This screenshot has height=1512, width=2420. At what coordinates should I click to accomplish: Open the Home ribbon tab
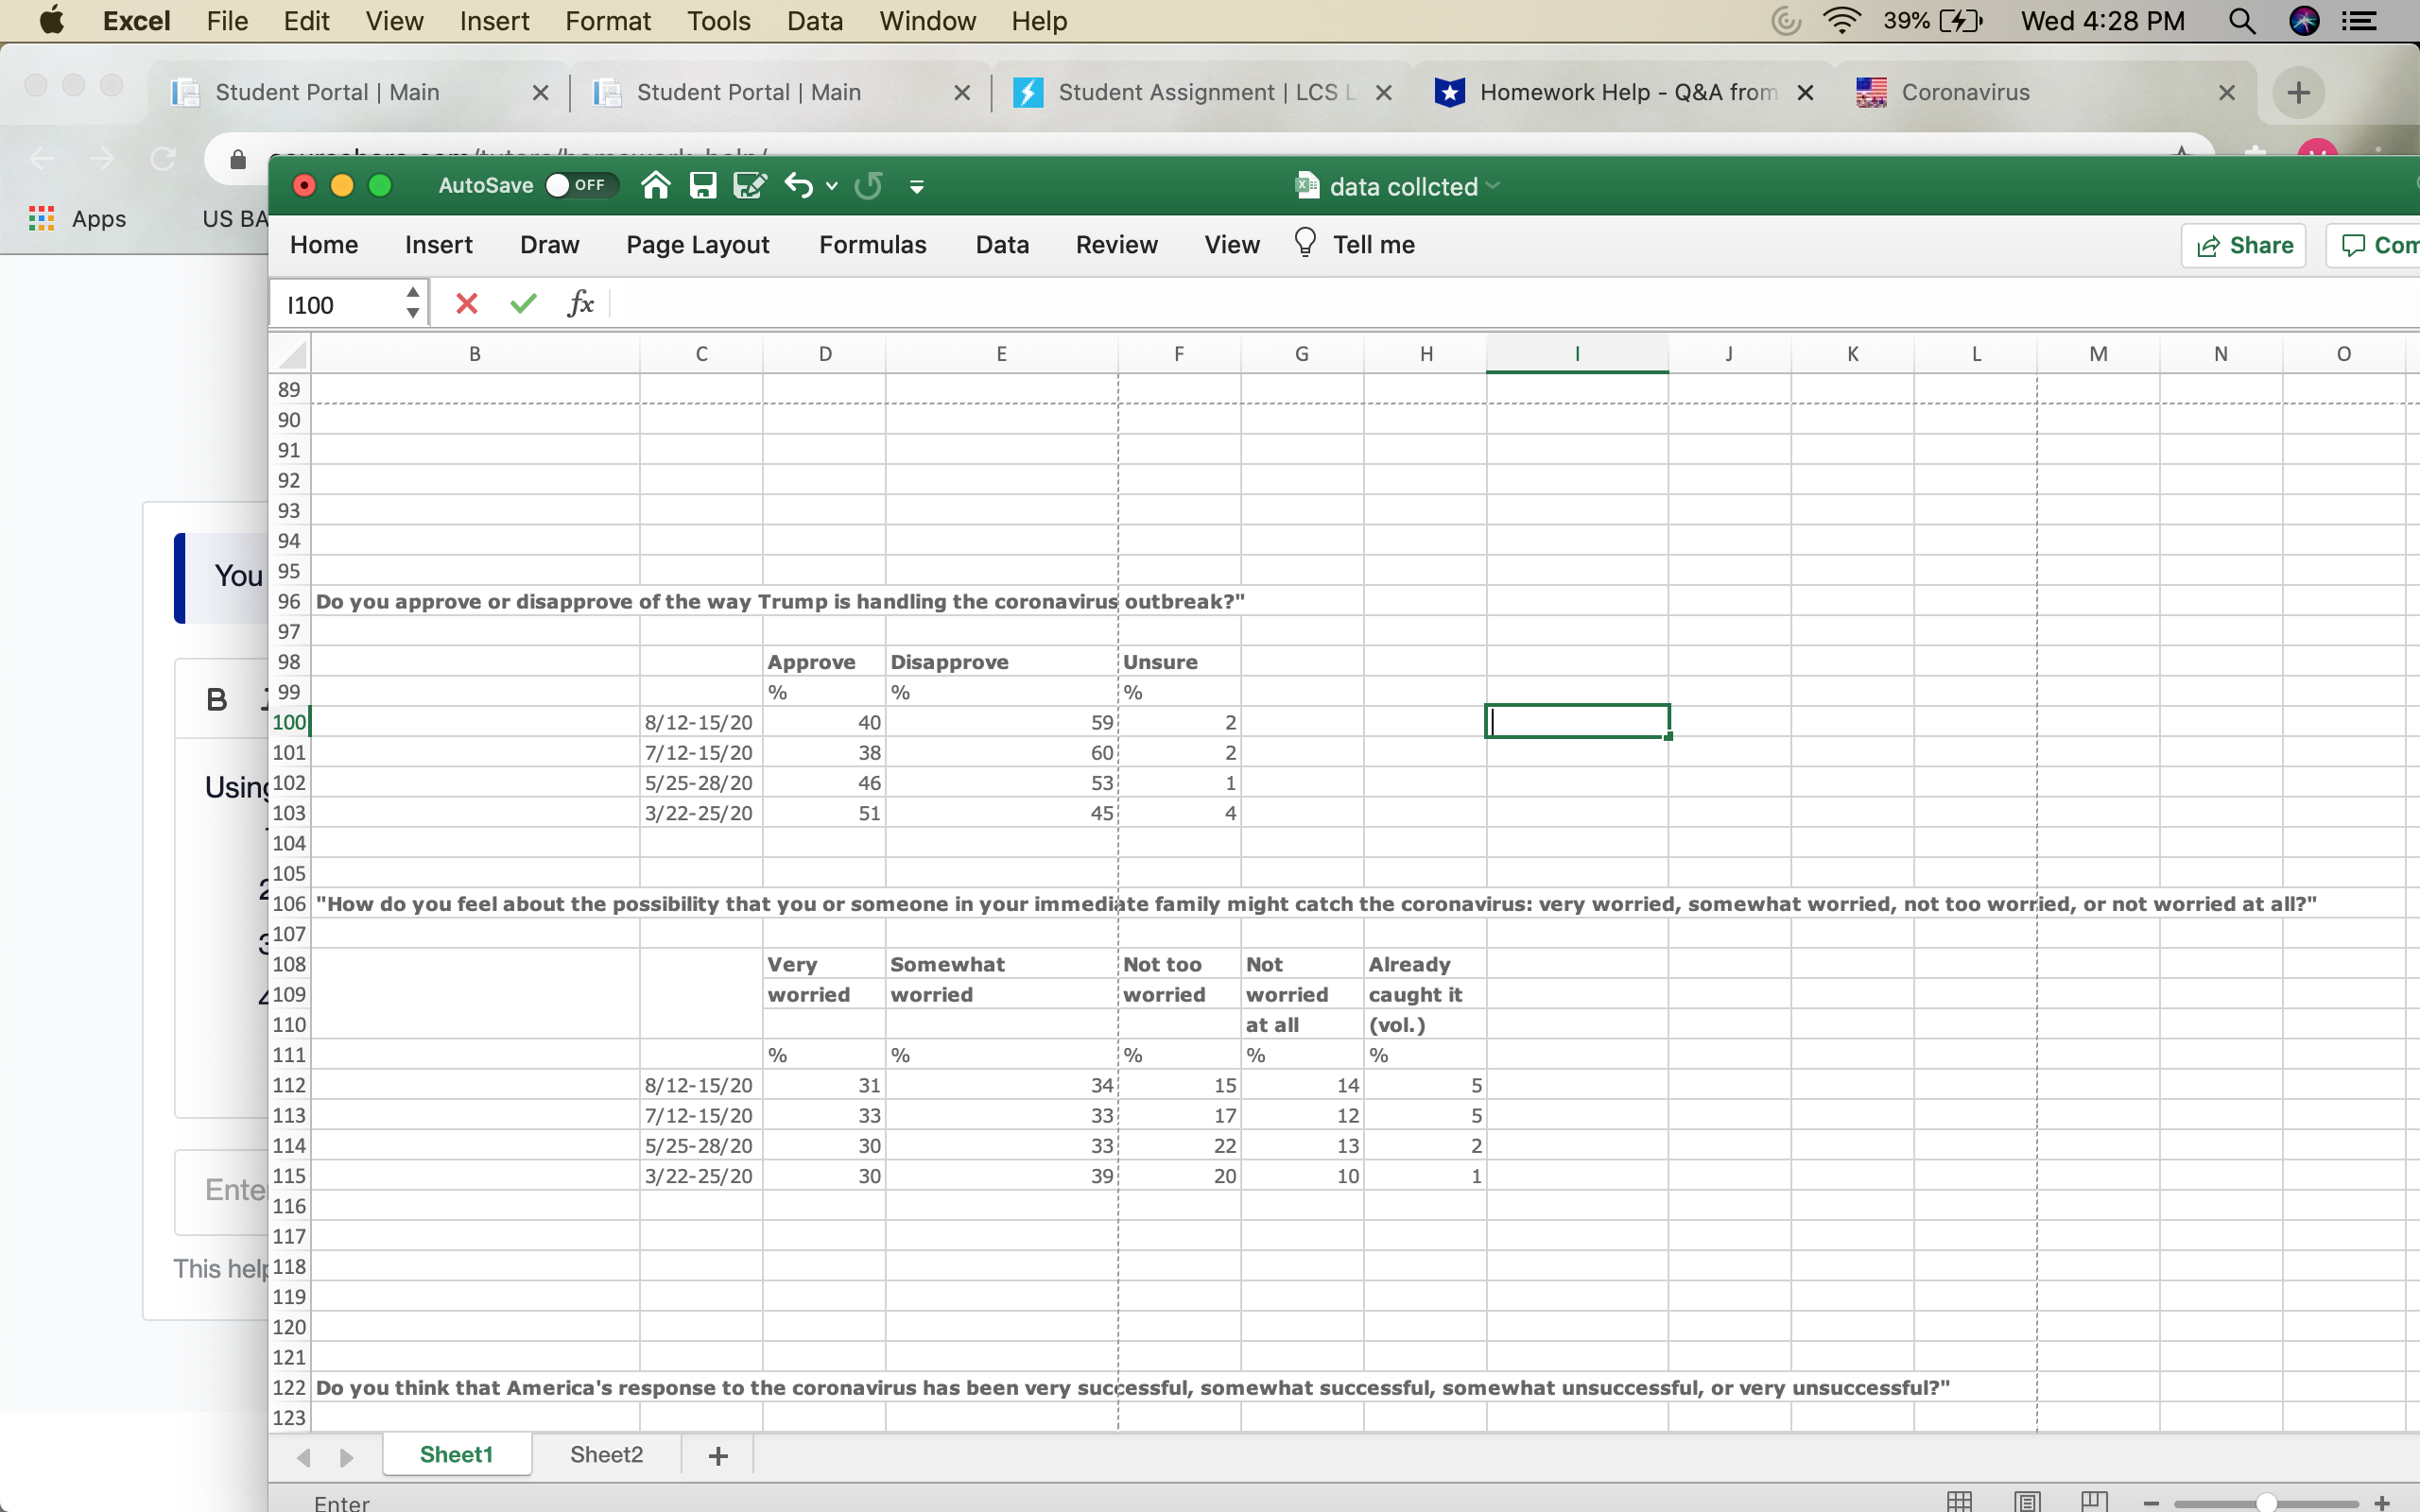[324, 245]
